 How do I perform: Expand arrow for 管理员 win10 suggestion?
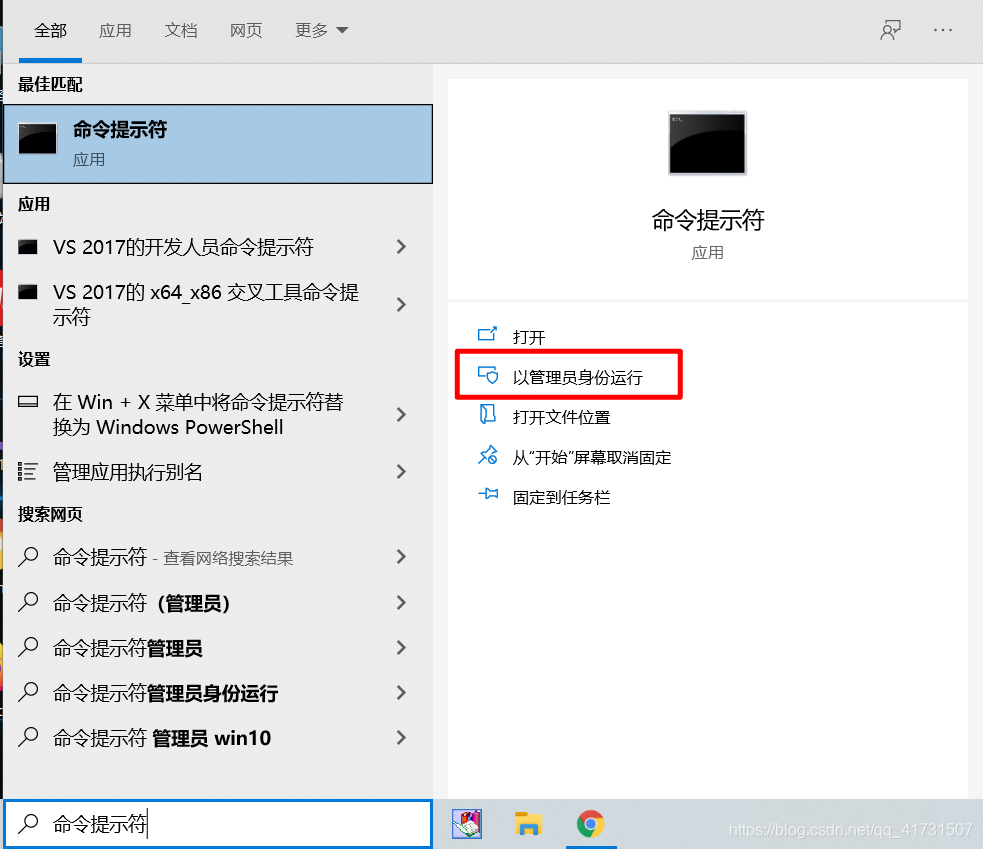(402, 738)
